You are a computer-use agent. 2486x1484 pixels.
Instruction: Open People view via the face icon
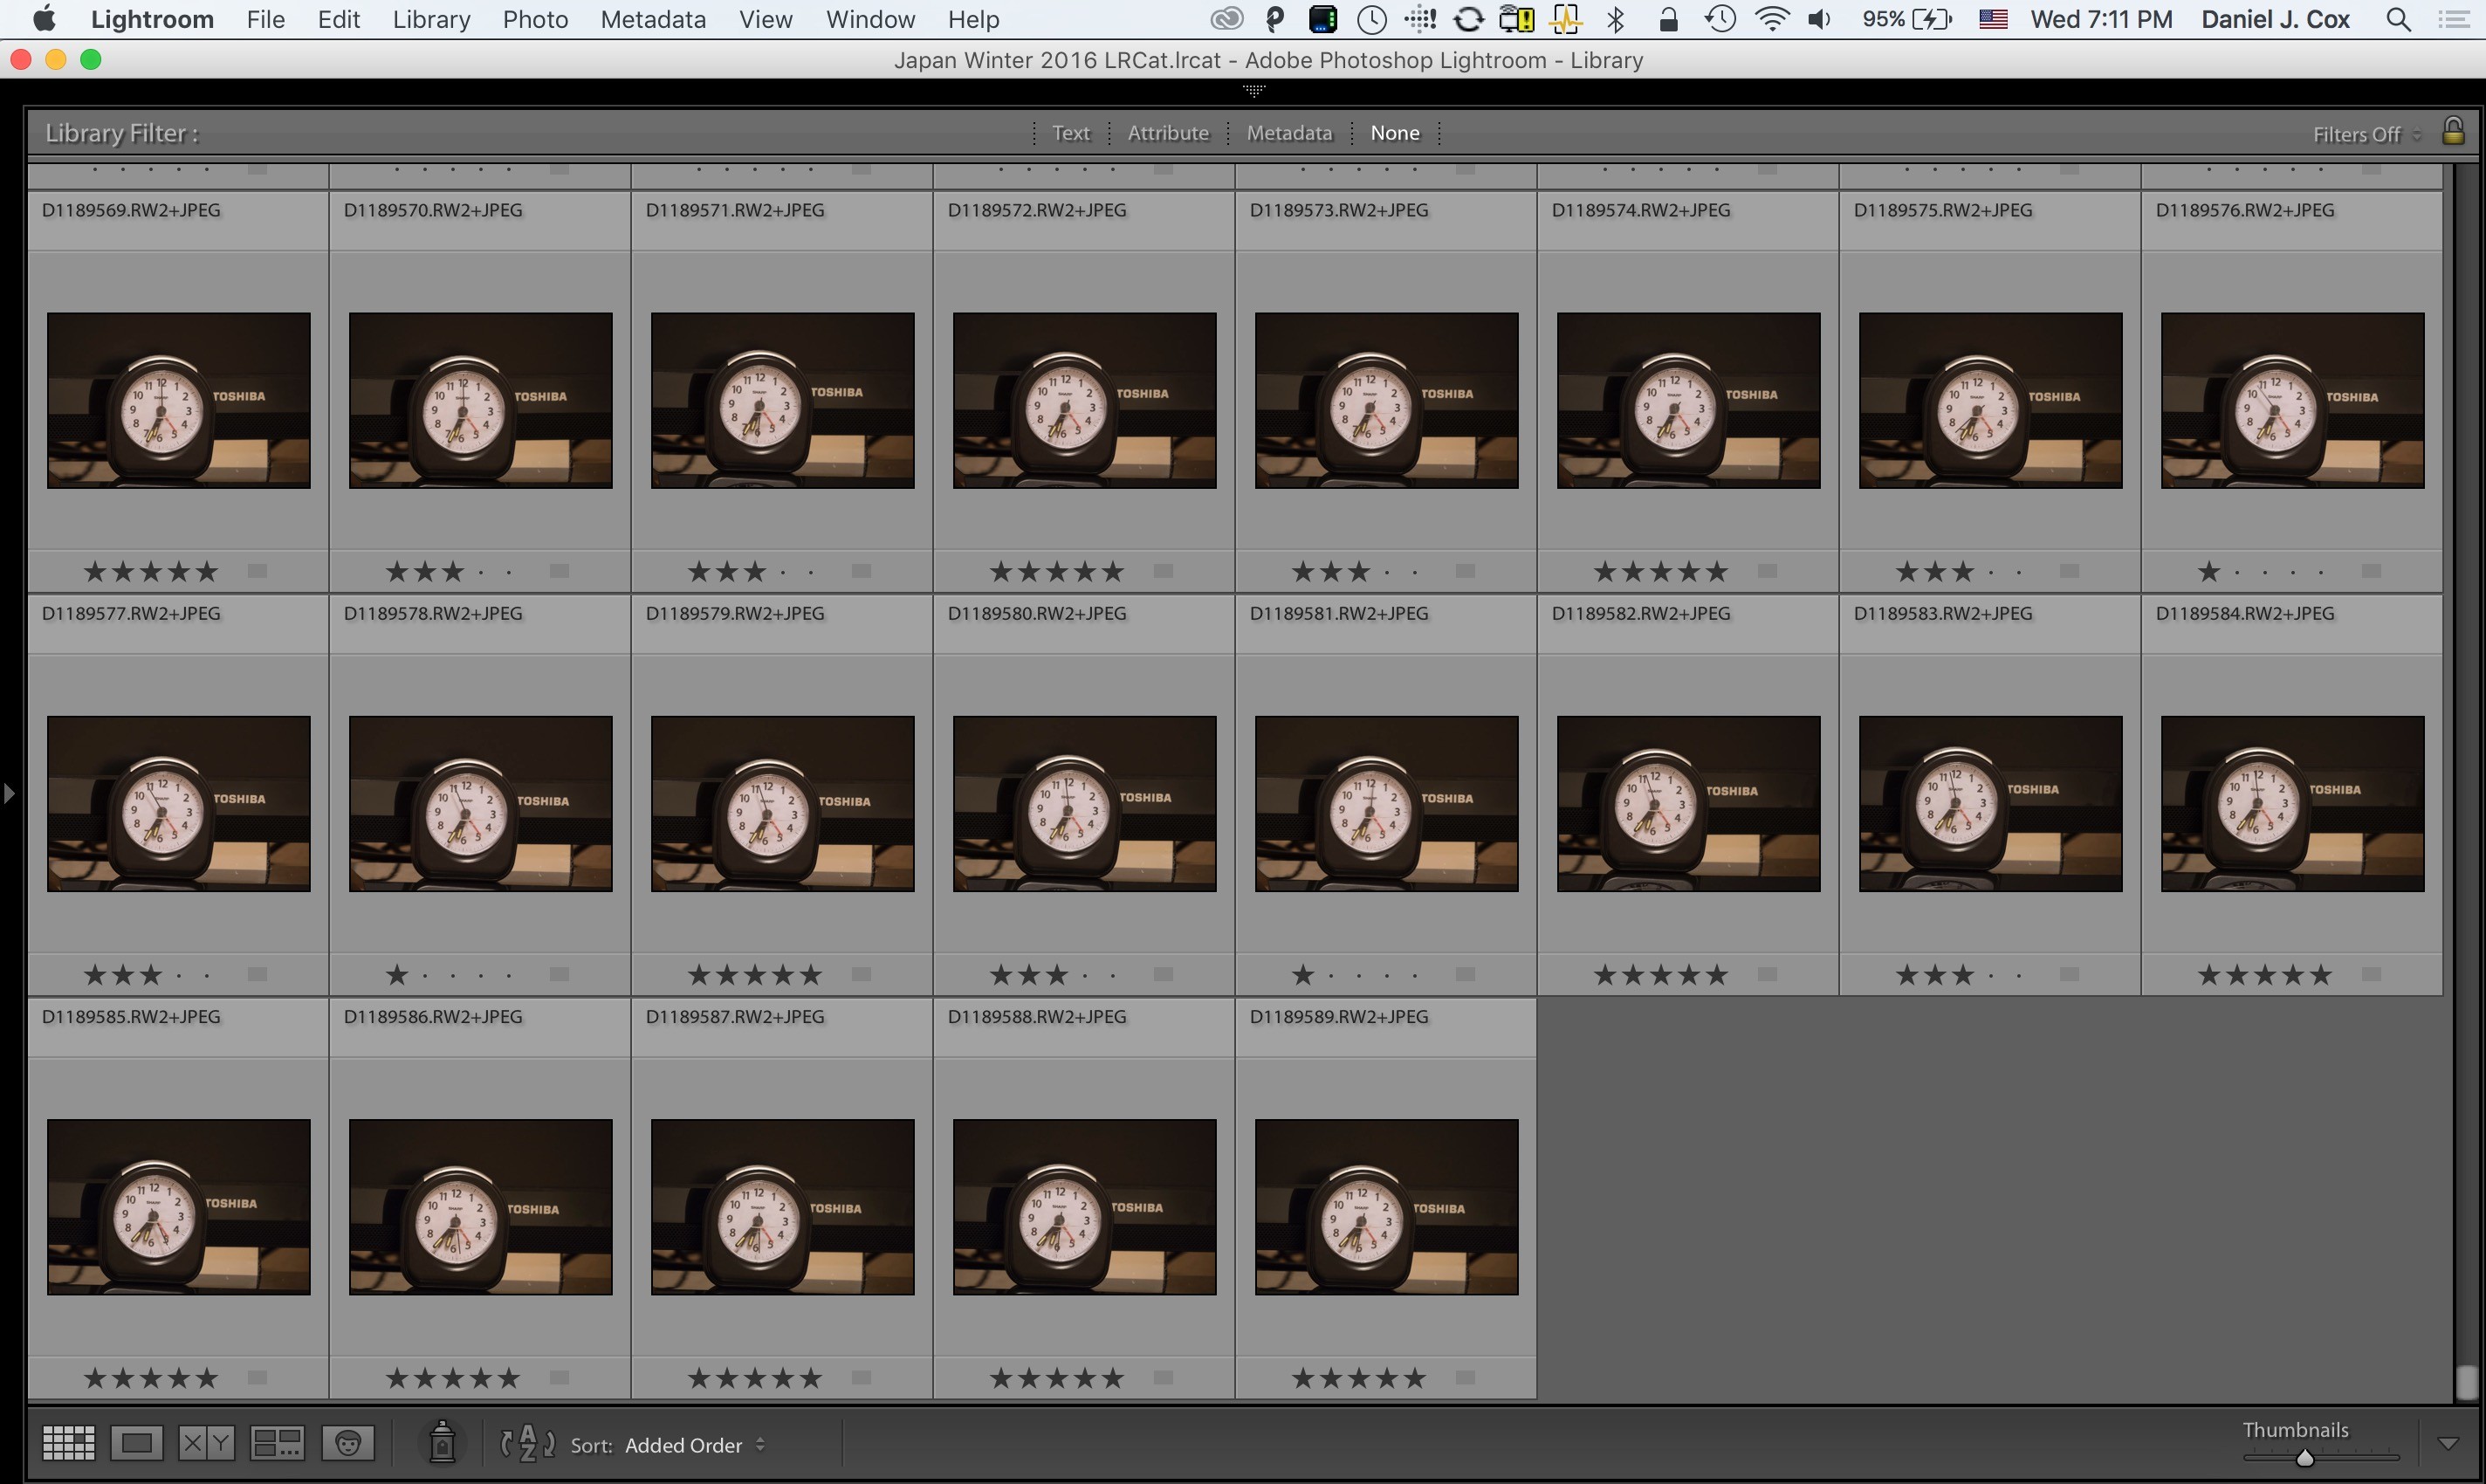(x=348, y=1443)
